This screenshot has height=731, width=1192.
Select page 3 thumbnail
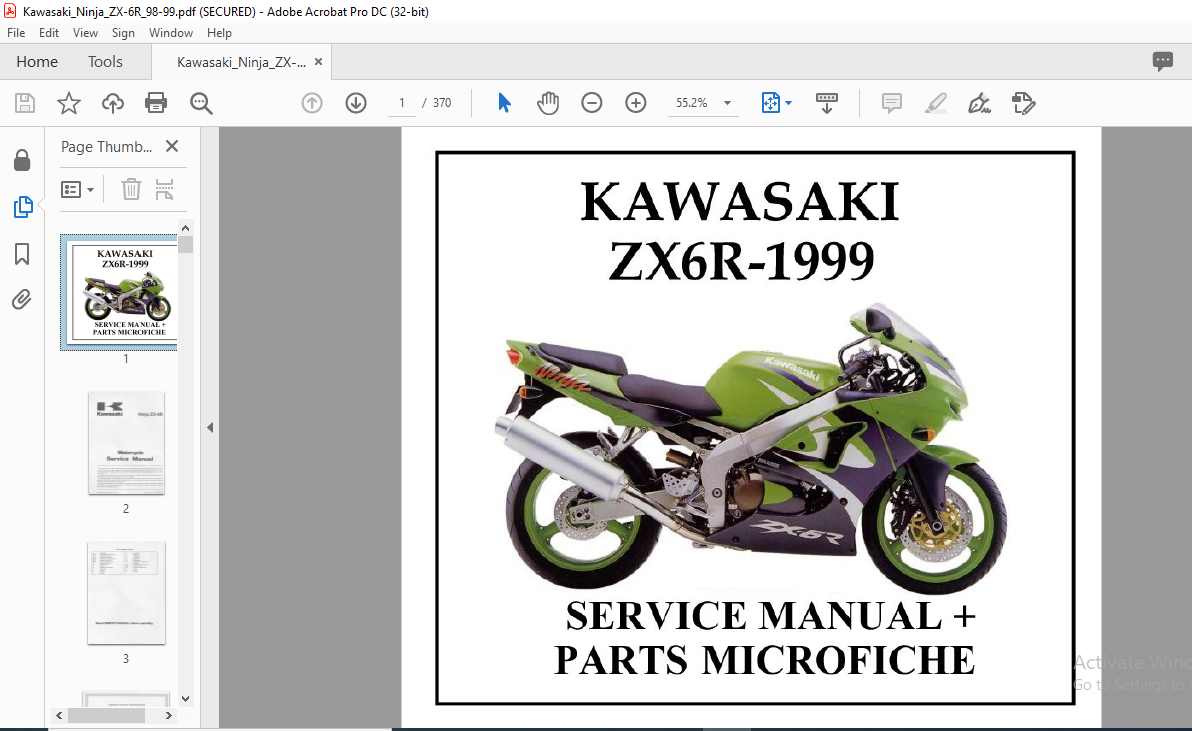coord(126,593)
